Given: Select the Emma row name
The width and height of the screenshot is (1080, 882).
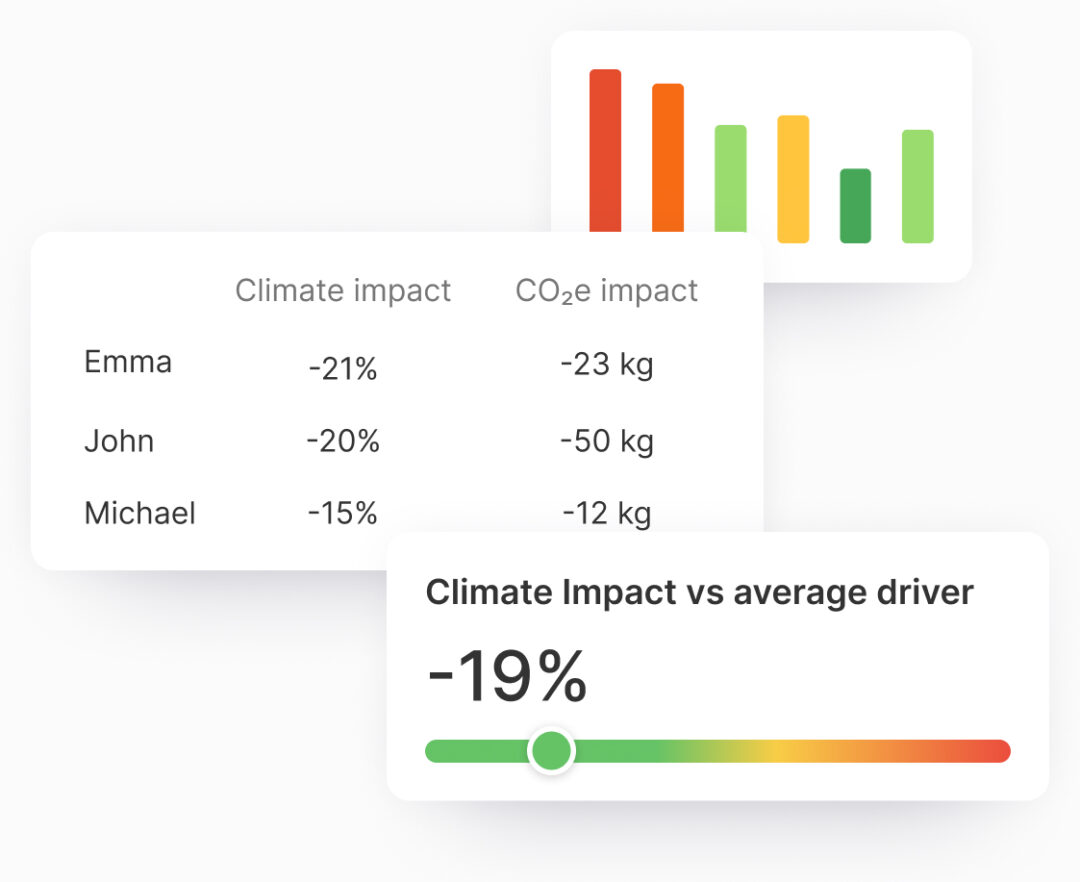Looking at the screenshot, I should coord(128,361).
